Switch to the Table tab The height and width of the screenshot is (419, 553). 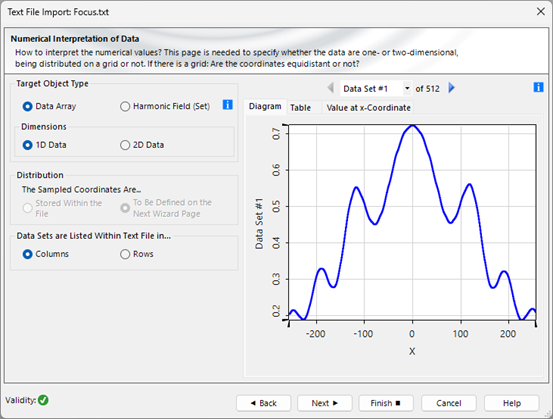click(x=300, y=108)
